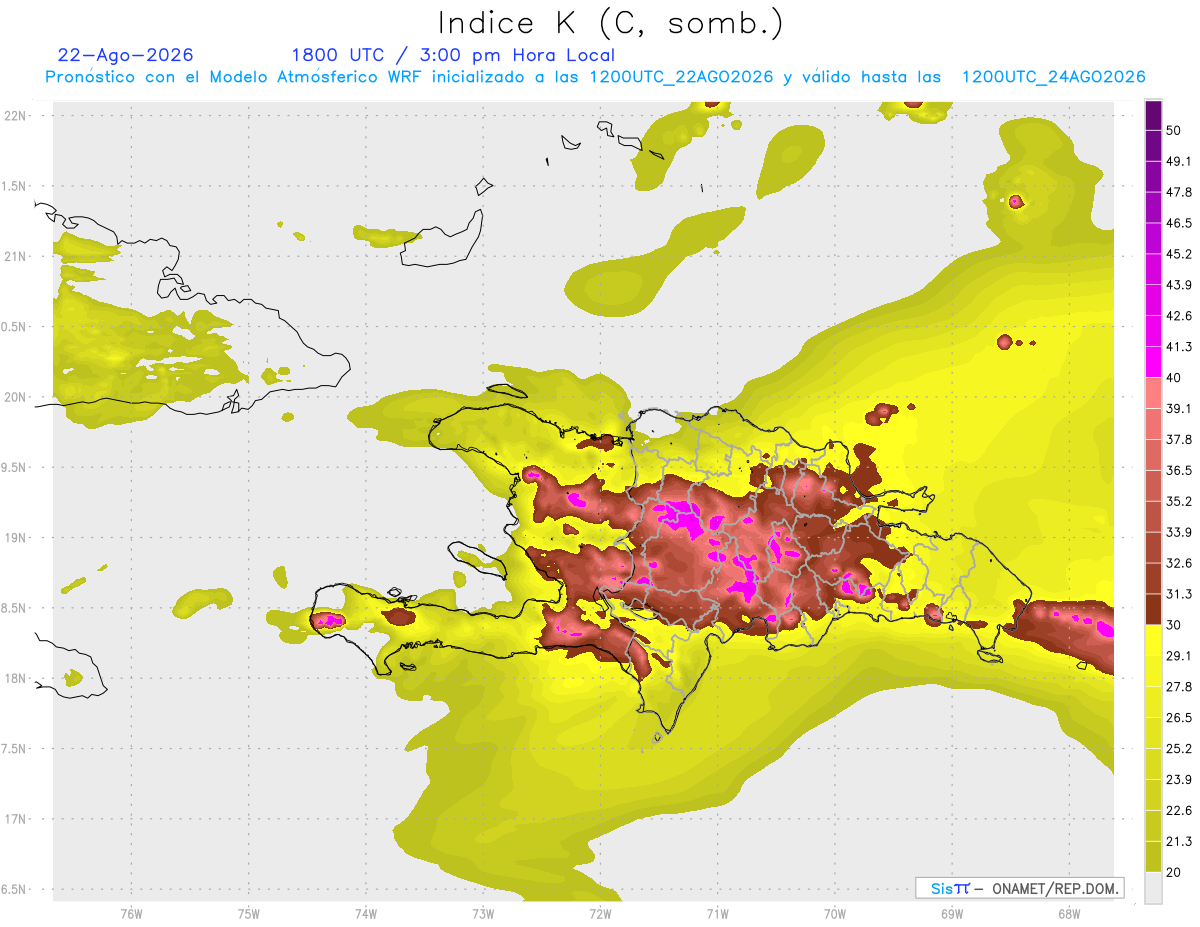Click the color bar value "26.5"
The height and width of the screenshot is (927, 1200).
(x=1178, y=717)
